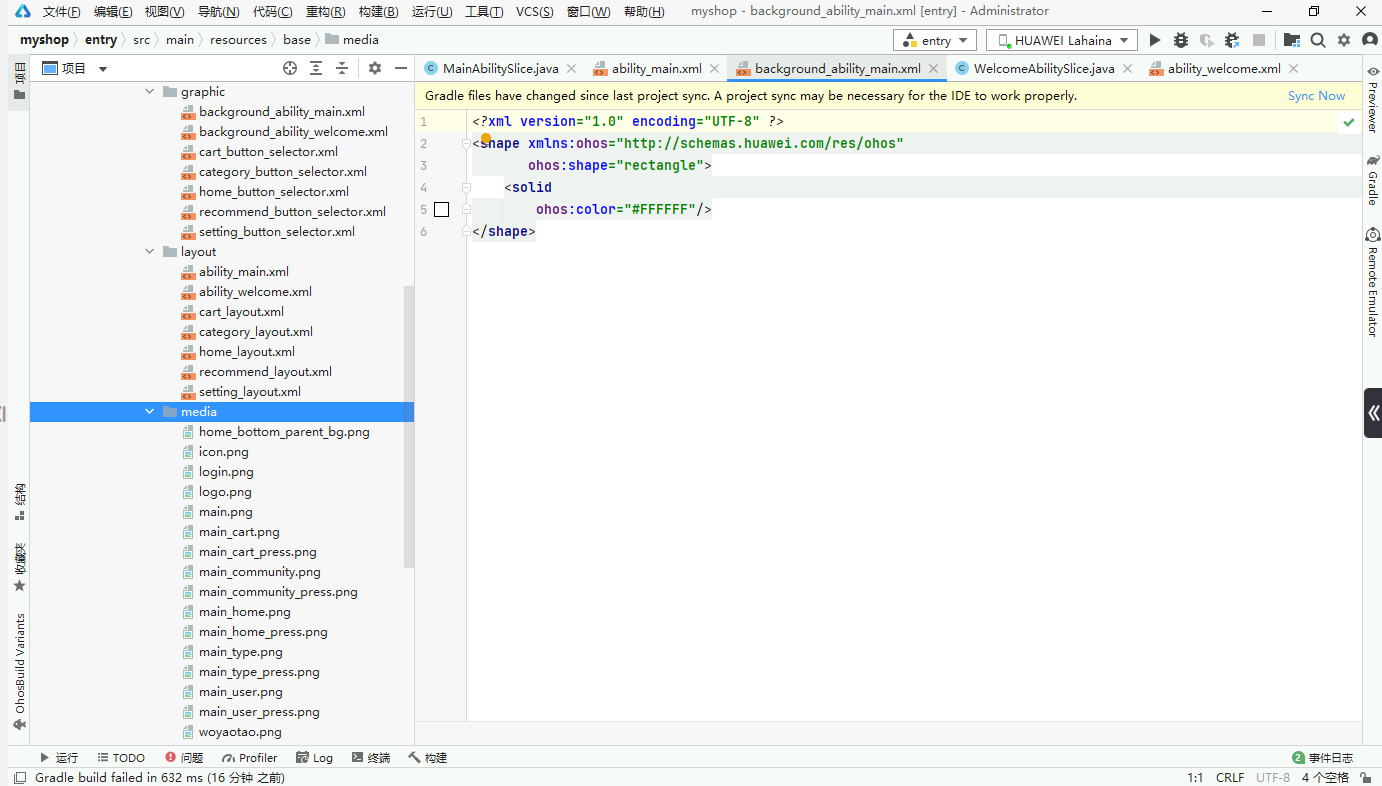
Task: Open the 问题 tool window
Action: 184,758
